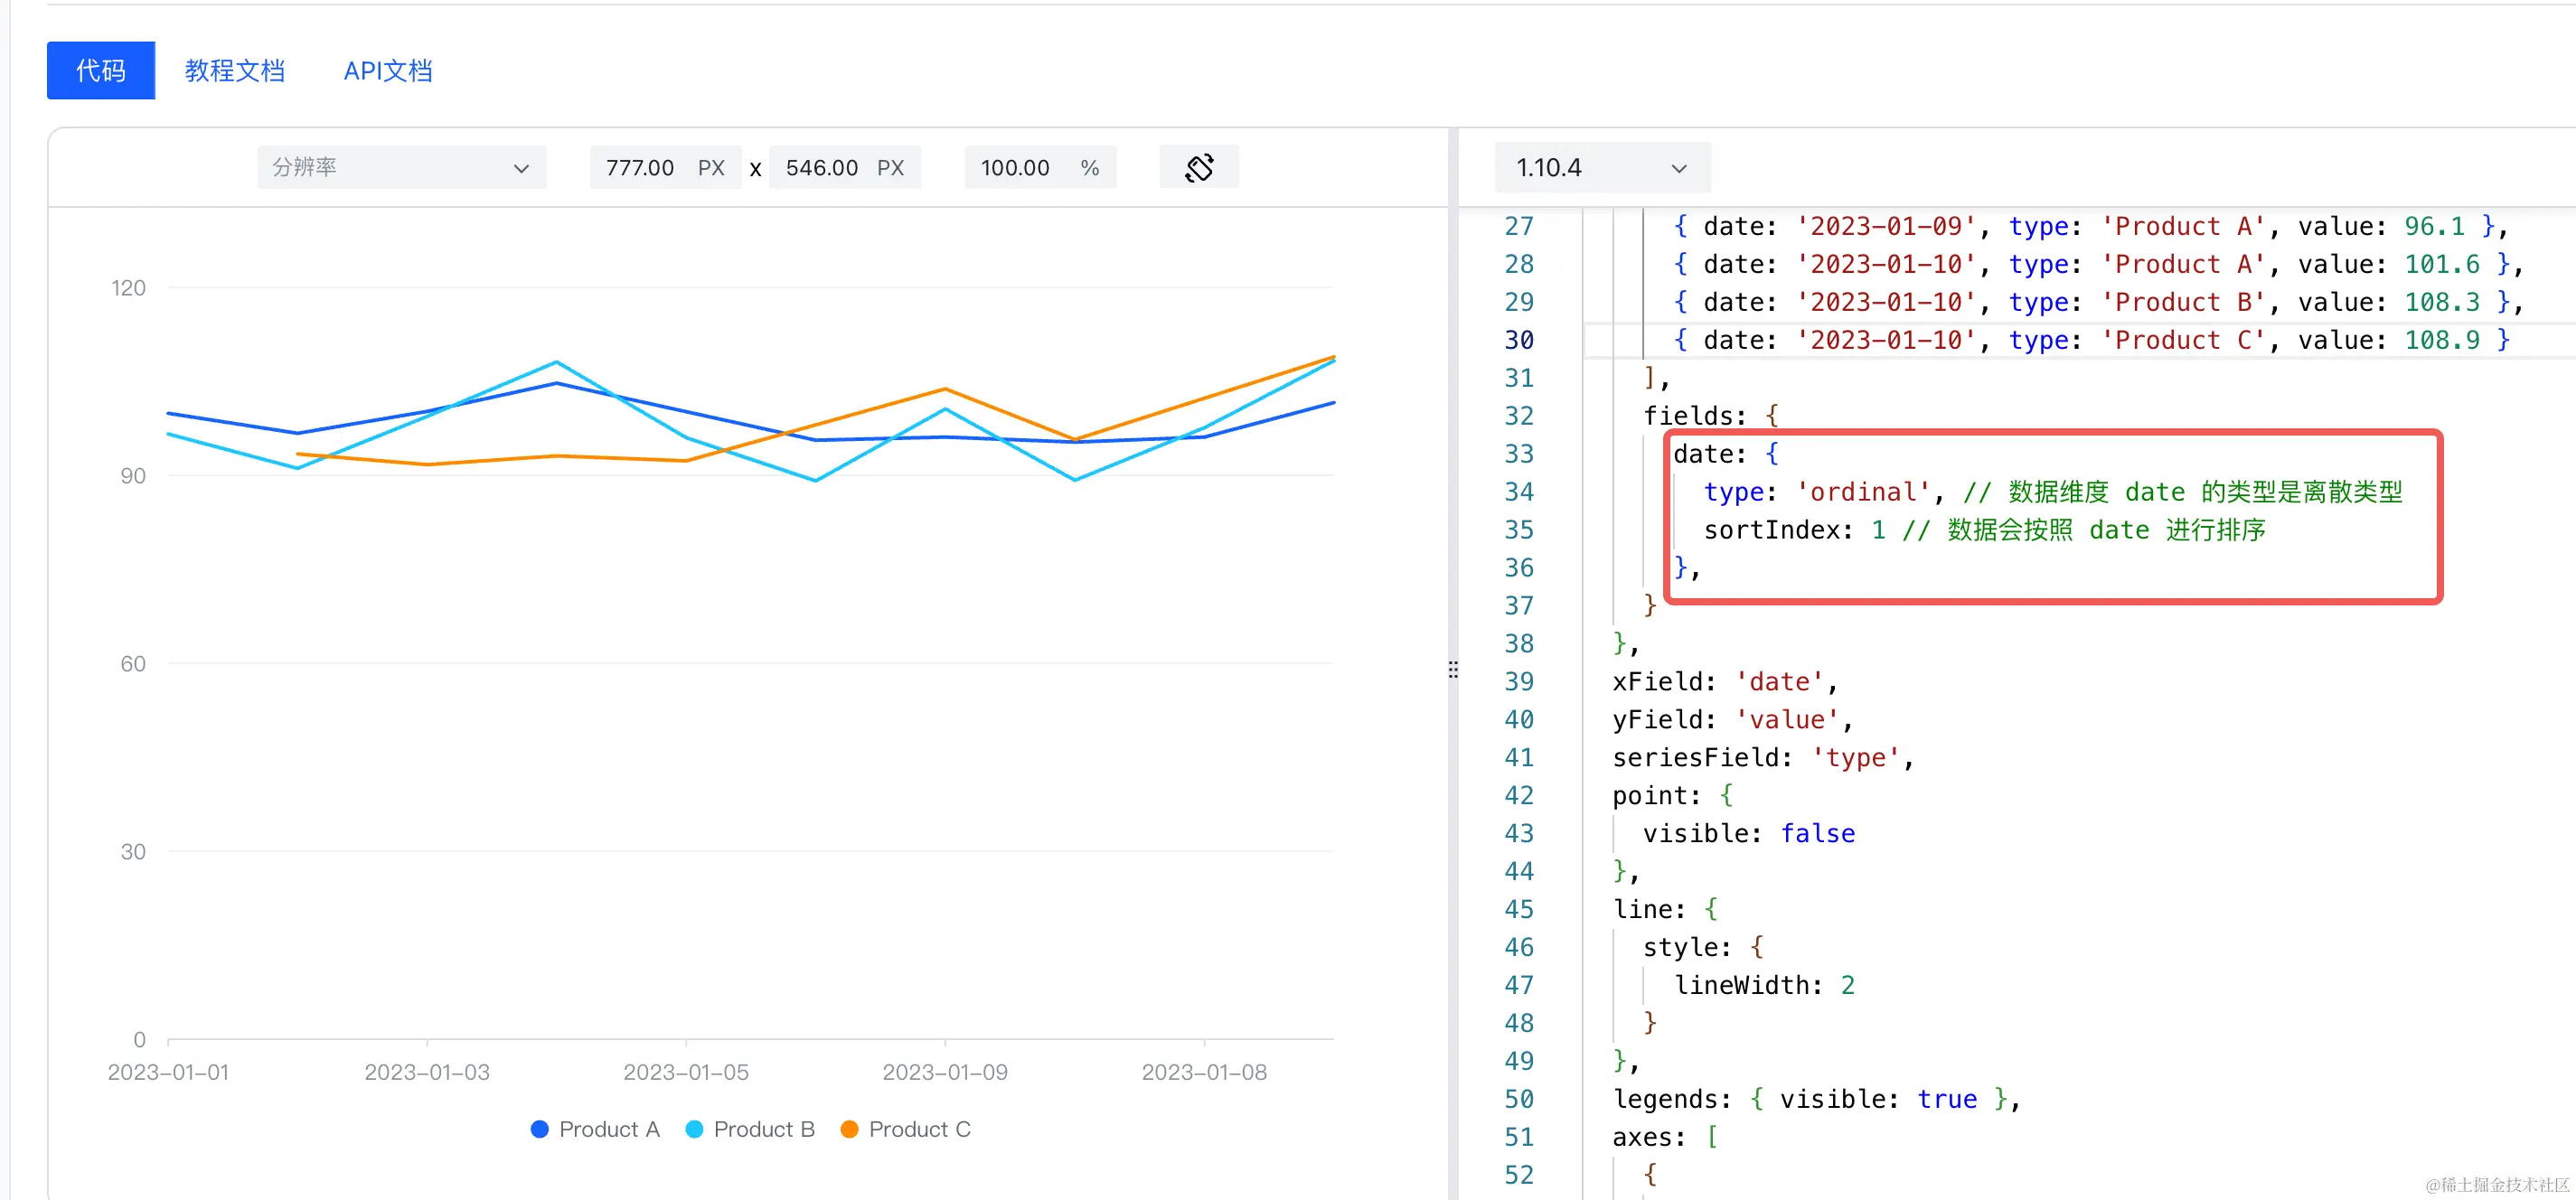Click the width input showing 777.00
The image size is (2576, 1200).
tap(640, 167)
